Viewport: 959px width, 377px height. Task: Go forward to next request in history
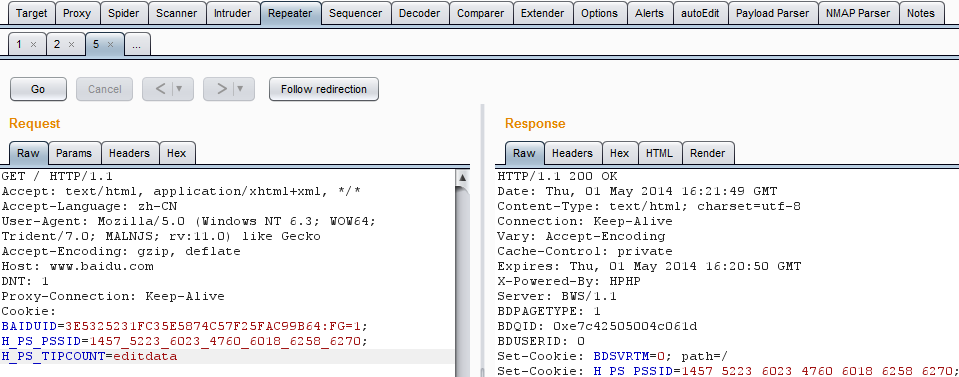pyautogui.click(x=223, y=89)
